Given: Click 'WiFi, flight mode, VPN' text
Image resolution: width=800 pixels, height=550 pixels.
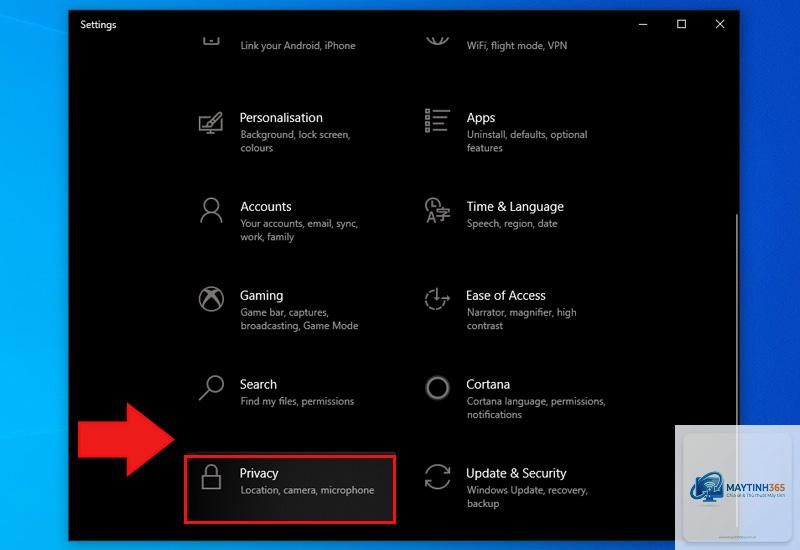Looking at the screenshot, I should click(517, 45).
